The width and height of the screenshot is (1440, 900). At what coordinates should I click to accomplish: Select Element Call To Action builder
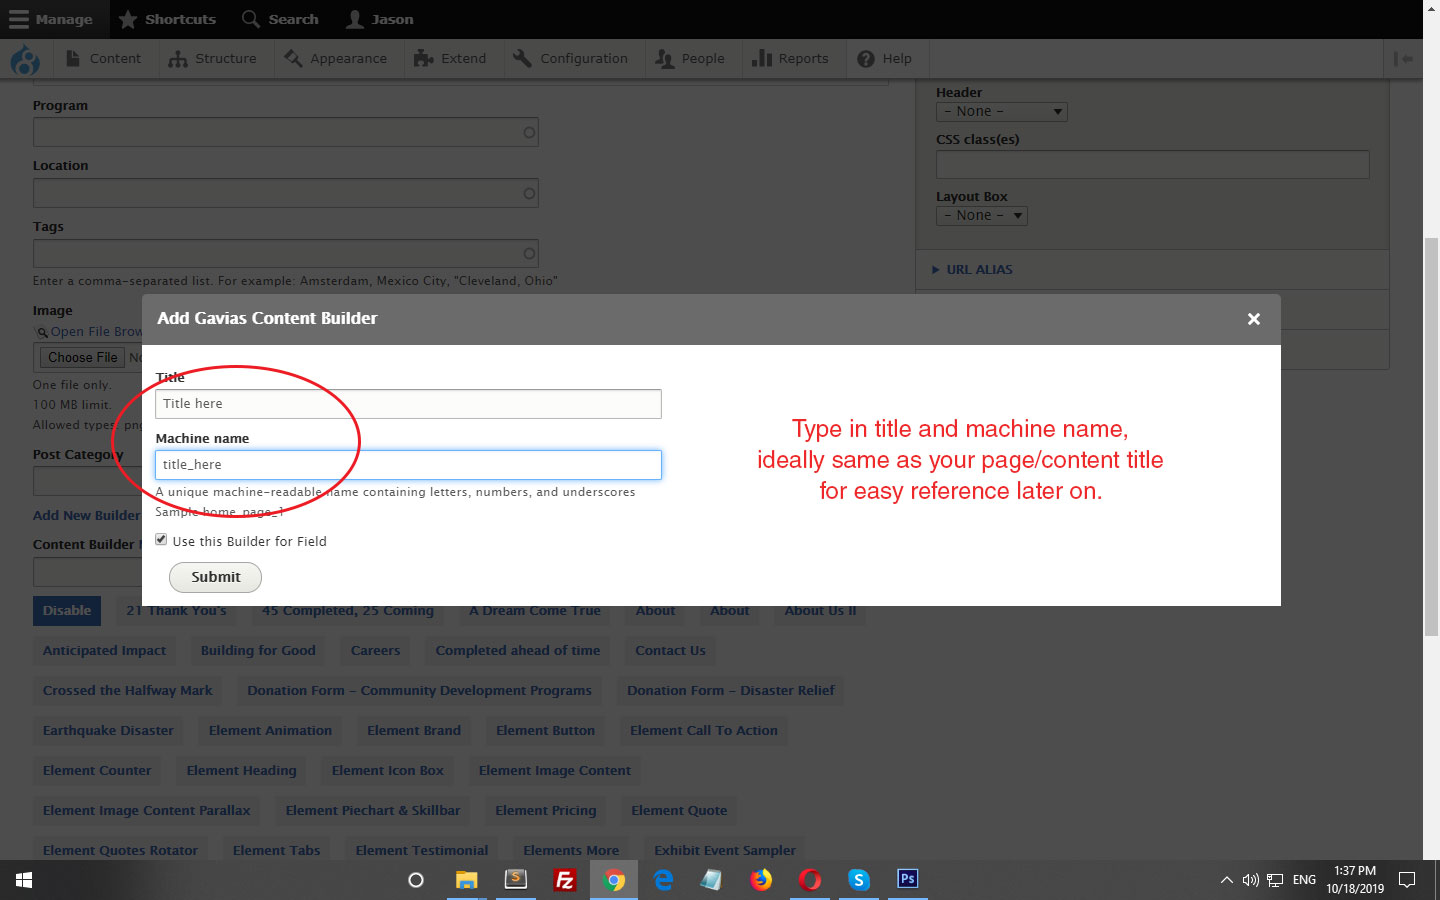(704, 731)
